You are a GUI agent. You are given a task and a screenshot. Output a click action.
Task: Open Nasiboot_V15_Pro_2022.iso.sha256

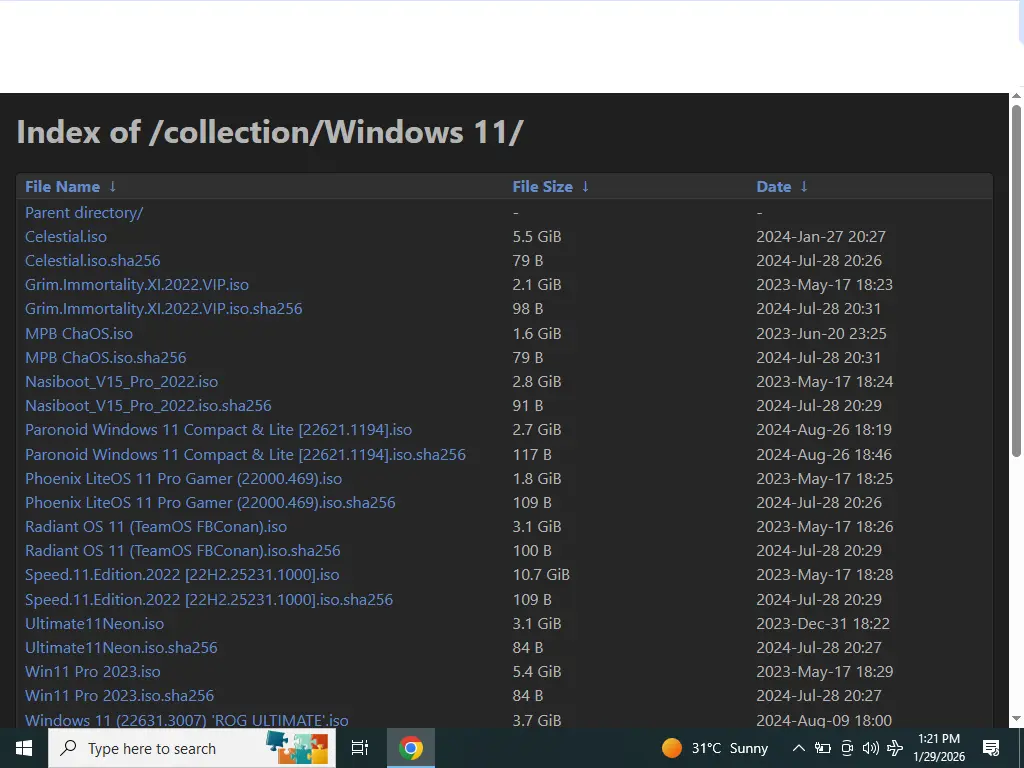pyautogui.click(x=148, y=406)
